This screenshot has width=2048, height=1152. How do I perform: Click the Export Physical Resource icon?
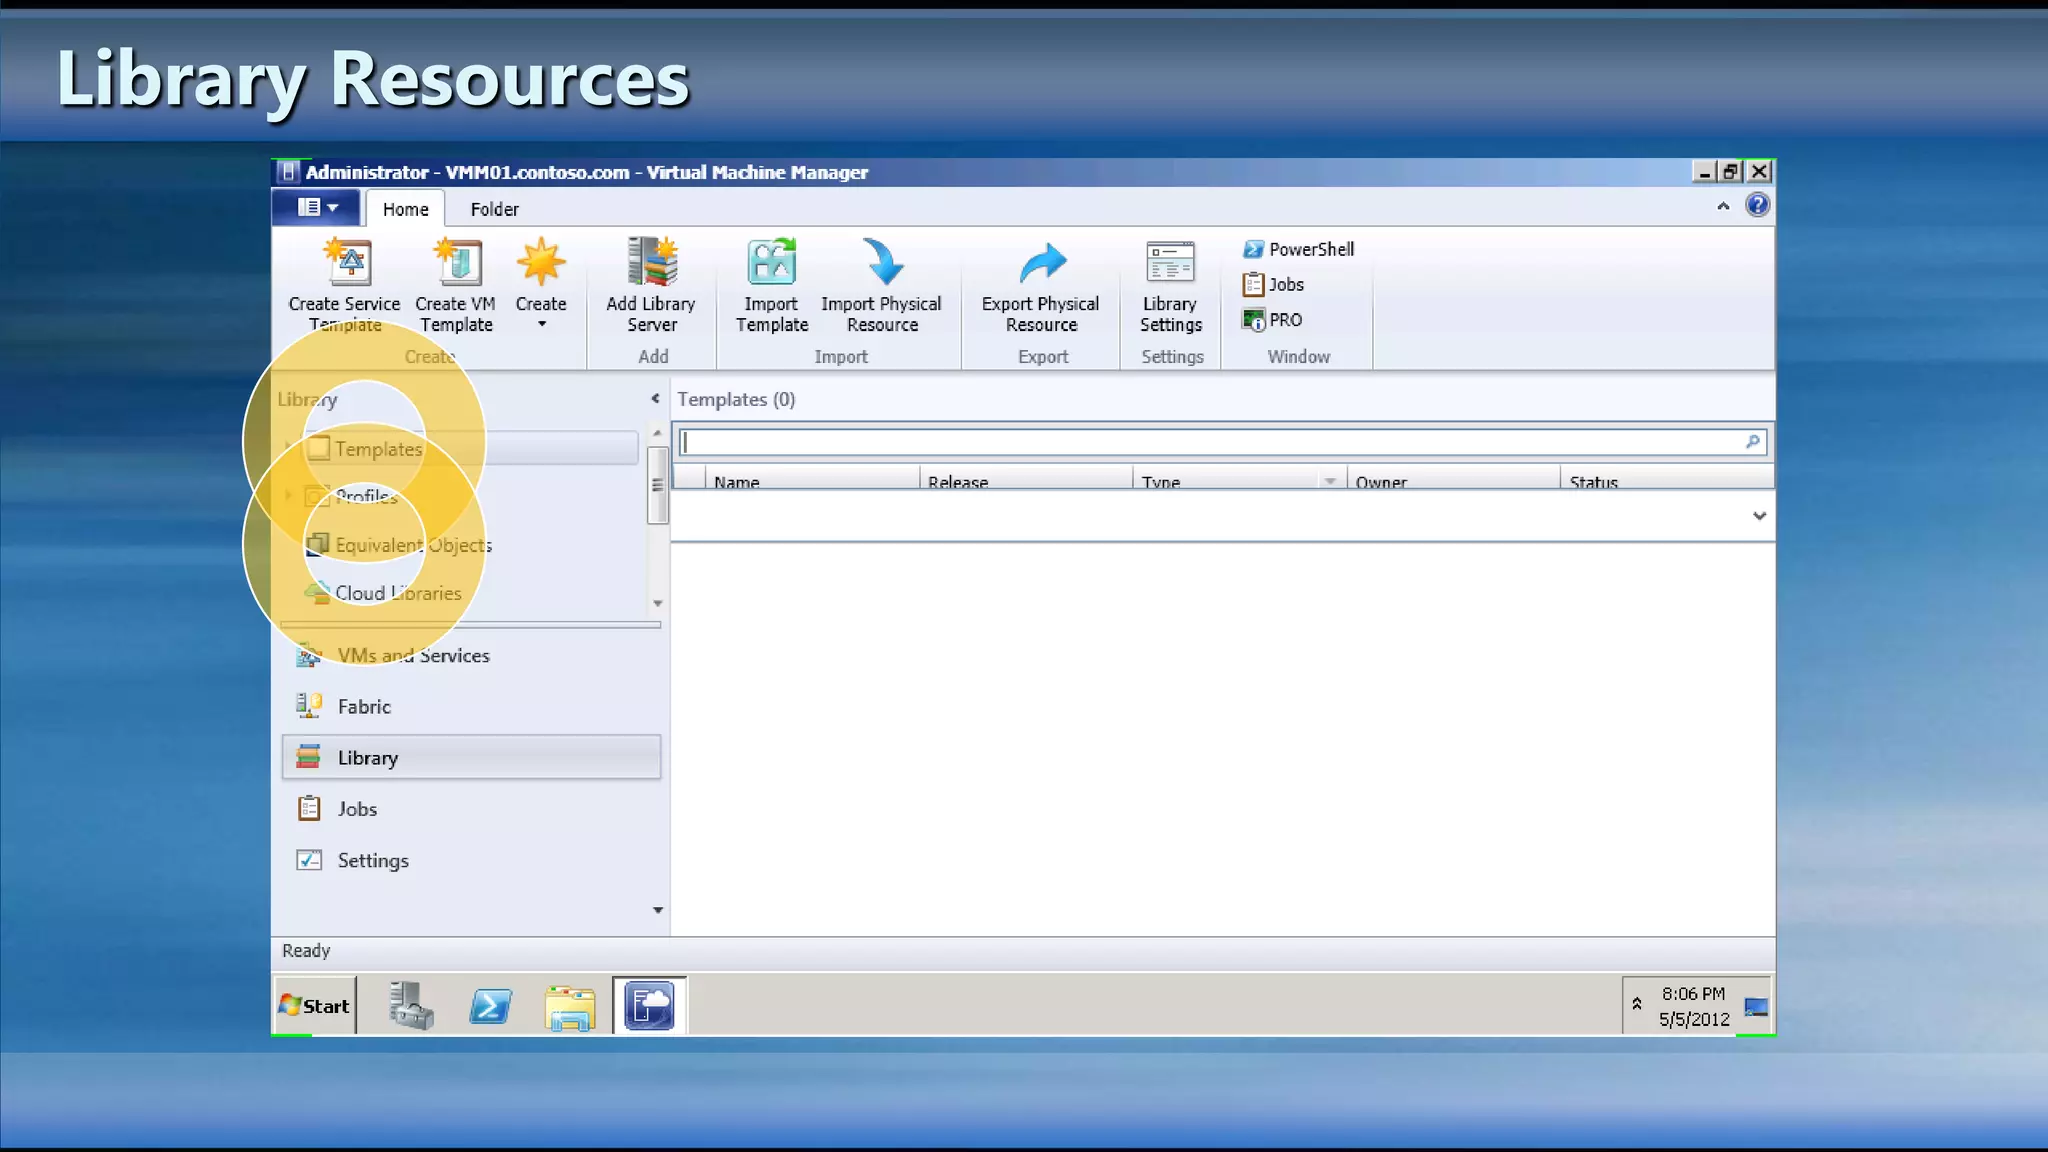coord(1042,264)
